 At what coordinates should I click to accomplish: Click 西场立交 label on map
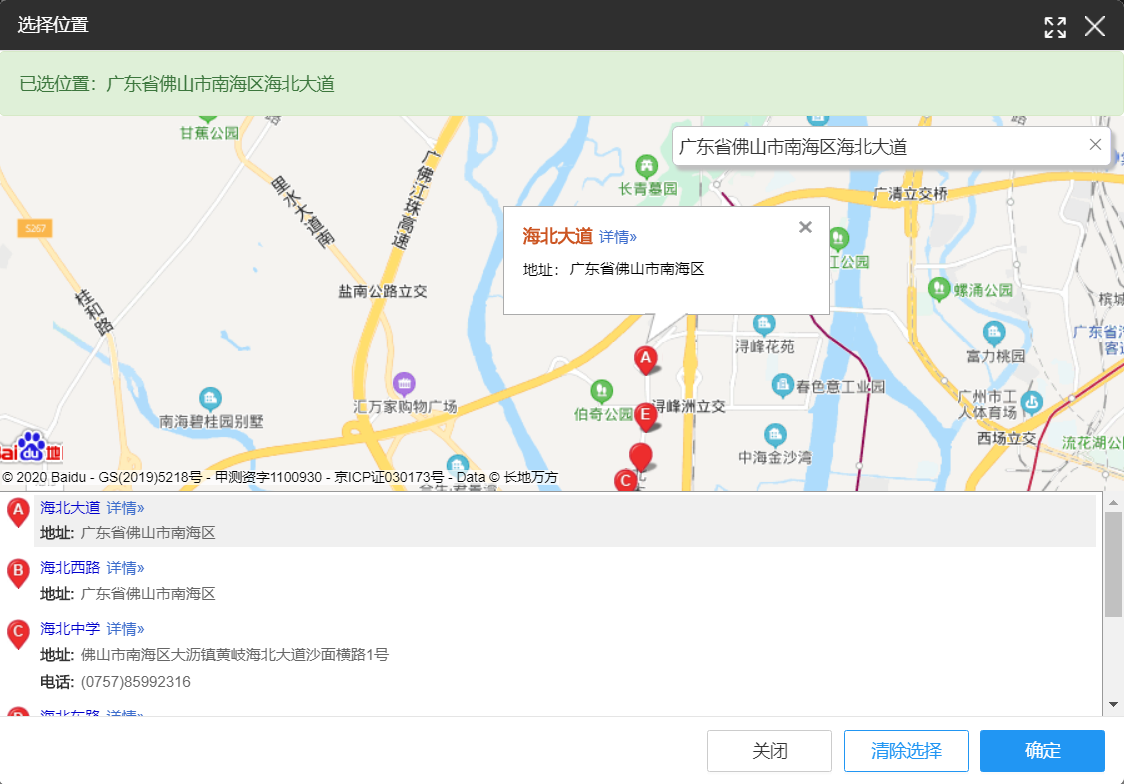click(x=1006, y=438)
